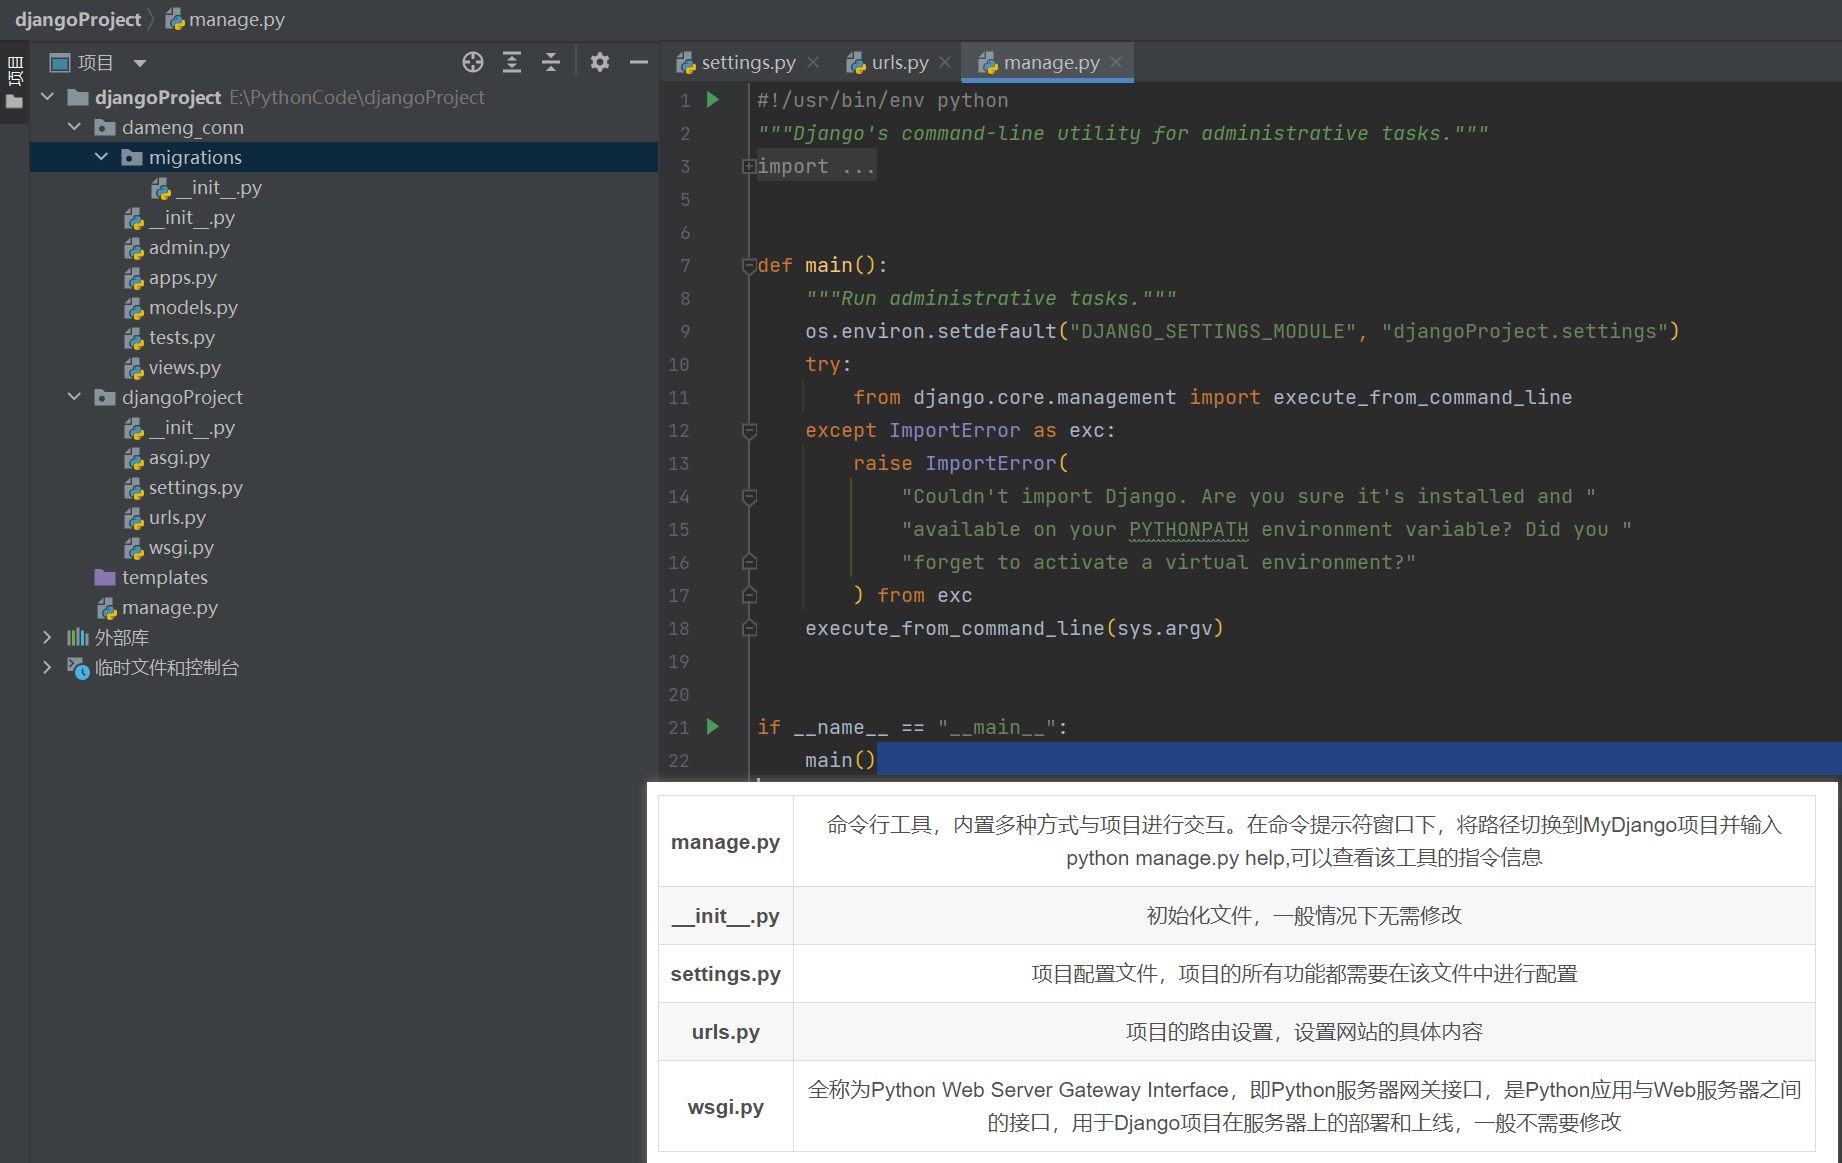The image size is (1842, 1163).
Task: Hide the project panel with minus icon
Action: tap(639, 63)
